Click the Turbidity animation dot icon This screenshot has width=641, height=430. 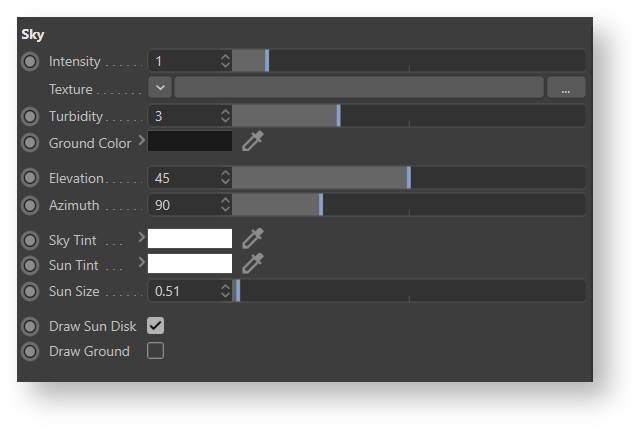click(x=30, y=116)
